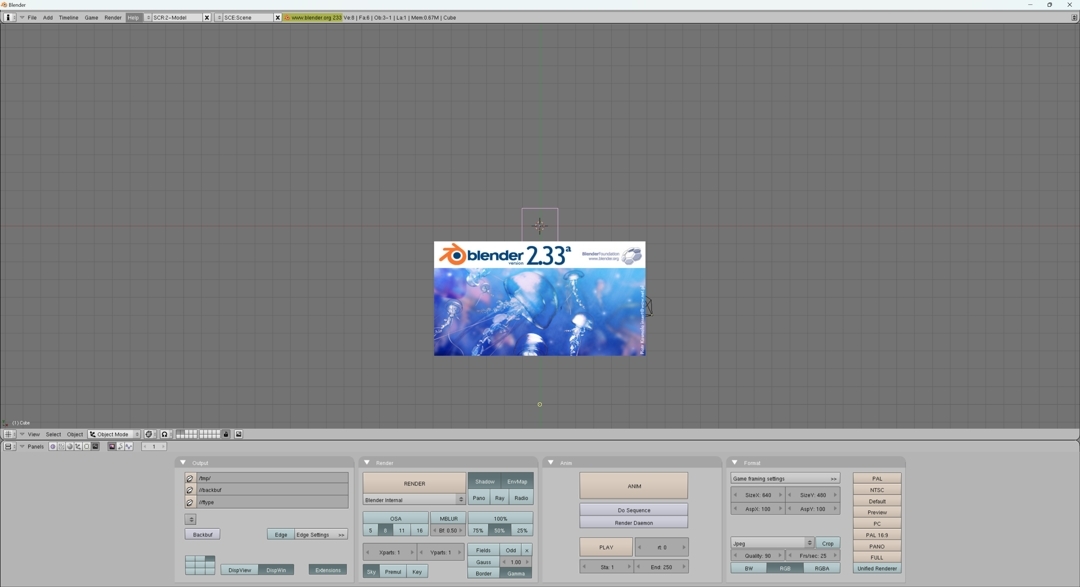Open the Game menu

point(91,17)
